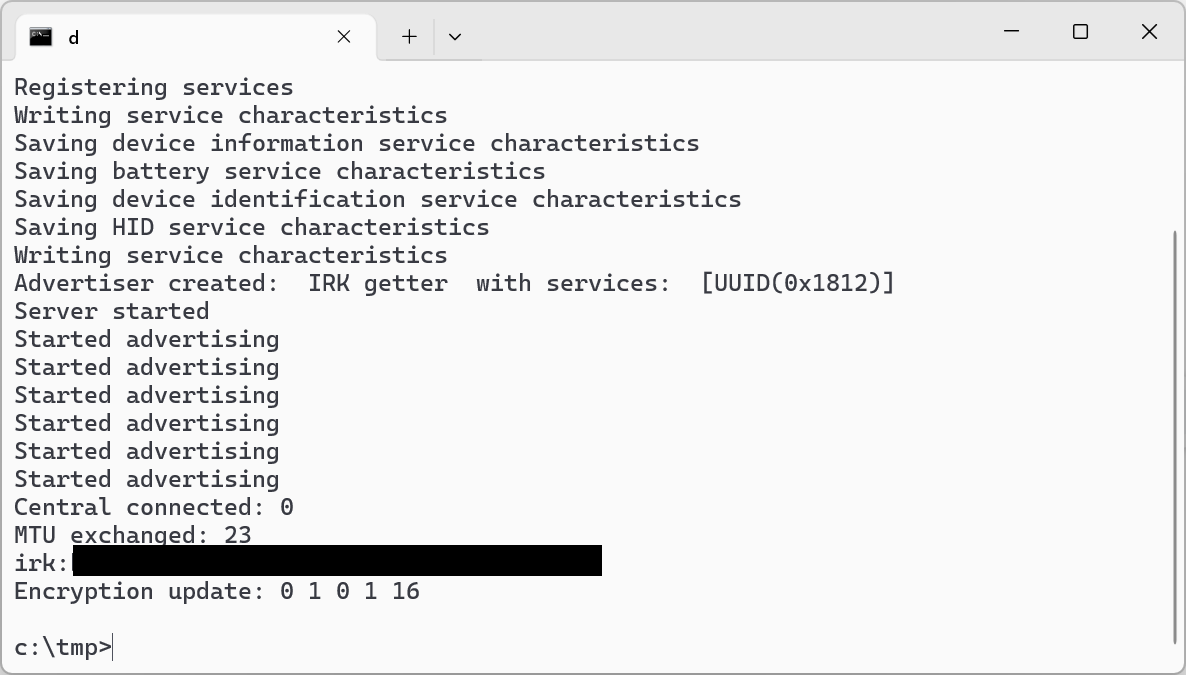
Task: Click the terminal icon on tab 'd'
Action: tap(41, 36)
